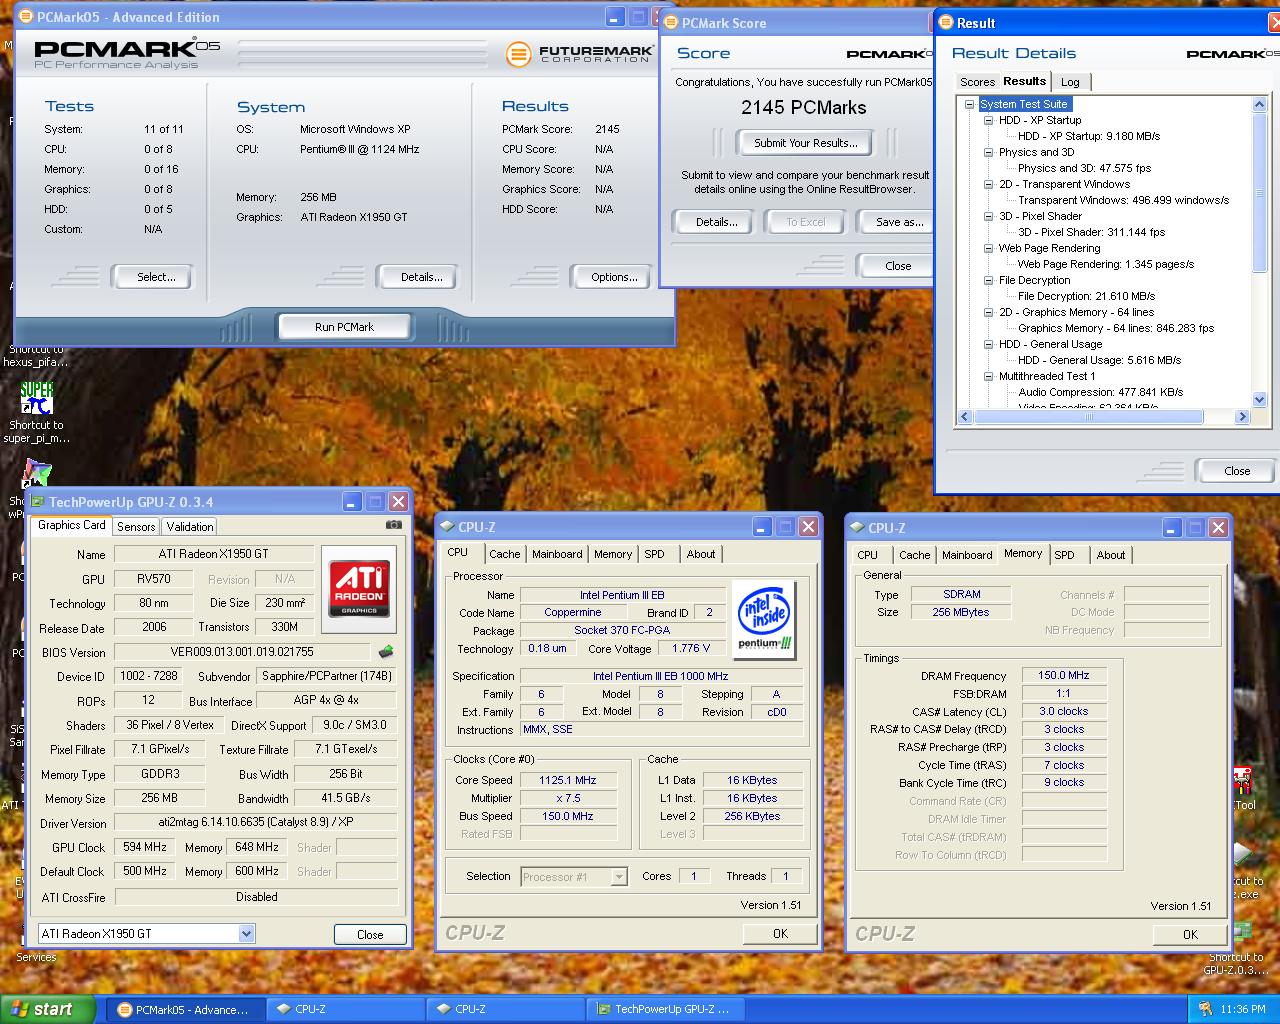Collapse the 3D - Pixel Shader node
This screenshot has width=1280, height=1024.
pos(988,216)
